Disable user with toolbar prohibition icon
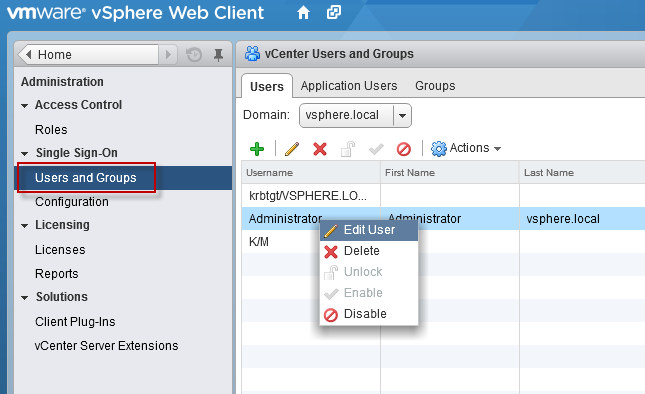Screen dimensions: 645x394 coord(404,149)
